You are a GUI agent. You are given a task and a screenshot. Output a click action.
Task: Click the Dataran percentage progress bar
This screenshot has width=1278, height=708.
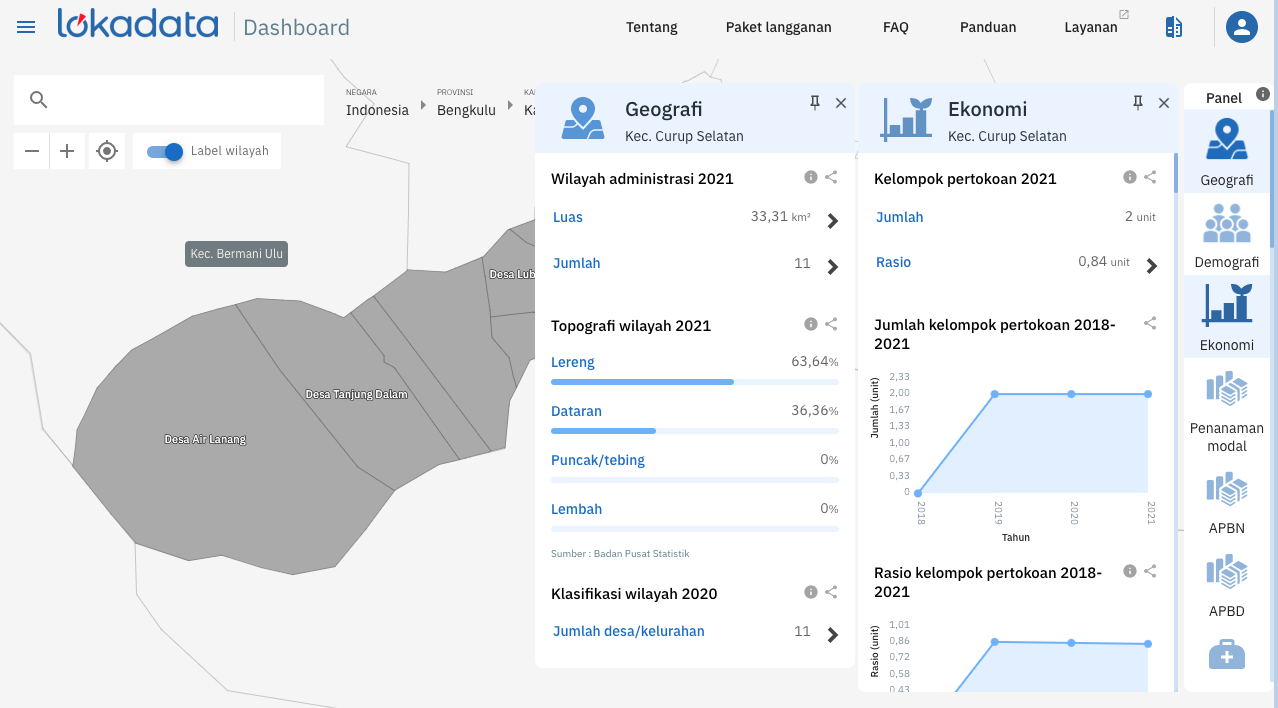point(694,431)
